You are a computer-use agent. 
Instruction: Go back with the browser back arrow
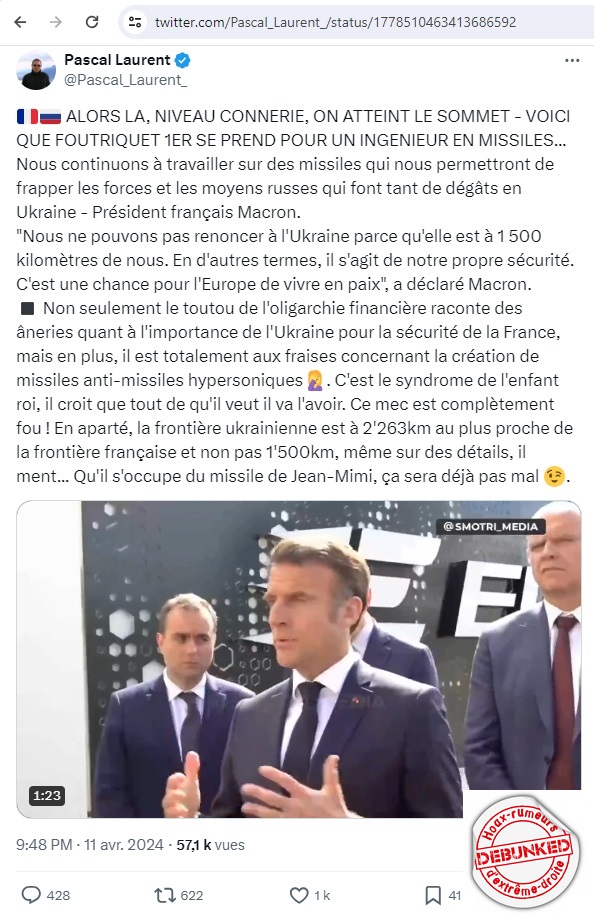tap(20, 22)
